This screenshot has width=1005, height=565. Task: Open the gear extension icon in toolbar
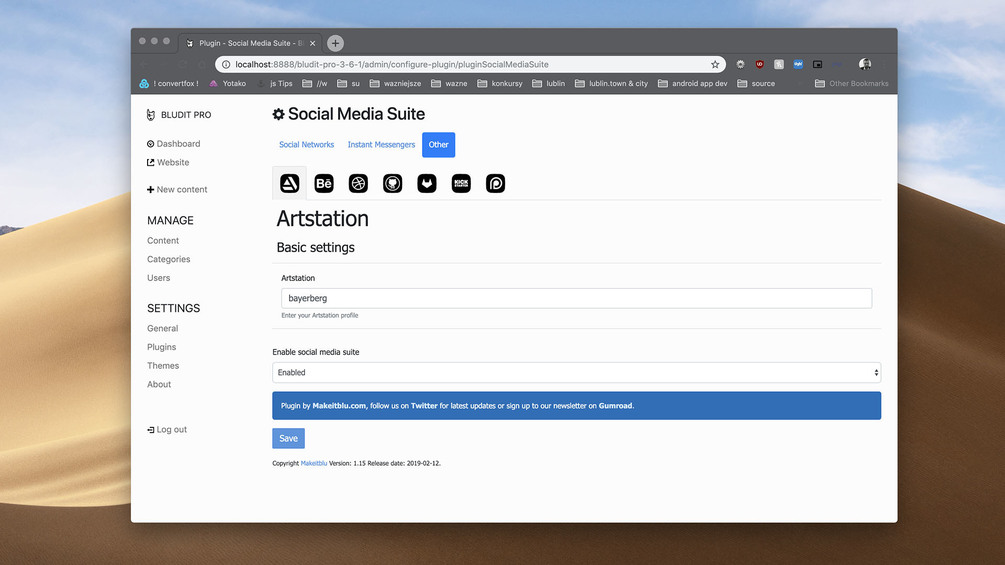click(740, 64)
